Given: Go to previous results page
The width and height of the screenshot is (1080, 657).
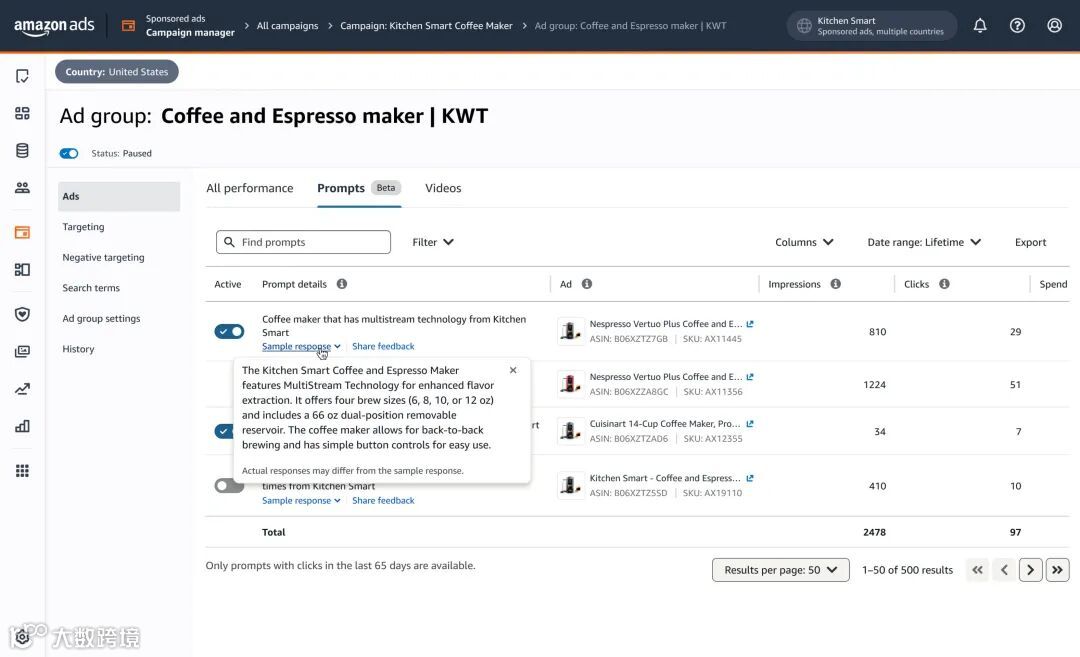Looking at the screenshot, I should click(x=1004, y=570).
